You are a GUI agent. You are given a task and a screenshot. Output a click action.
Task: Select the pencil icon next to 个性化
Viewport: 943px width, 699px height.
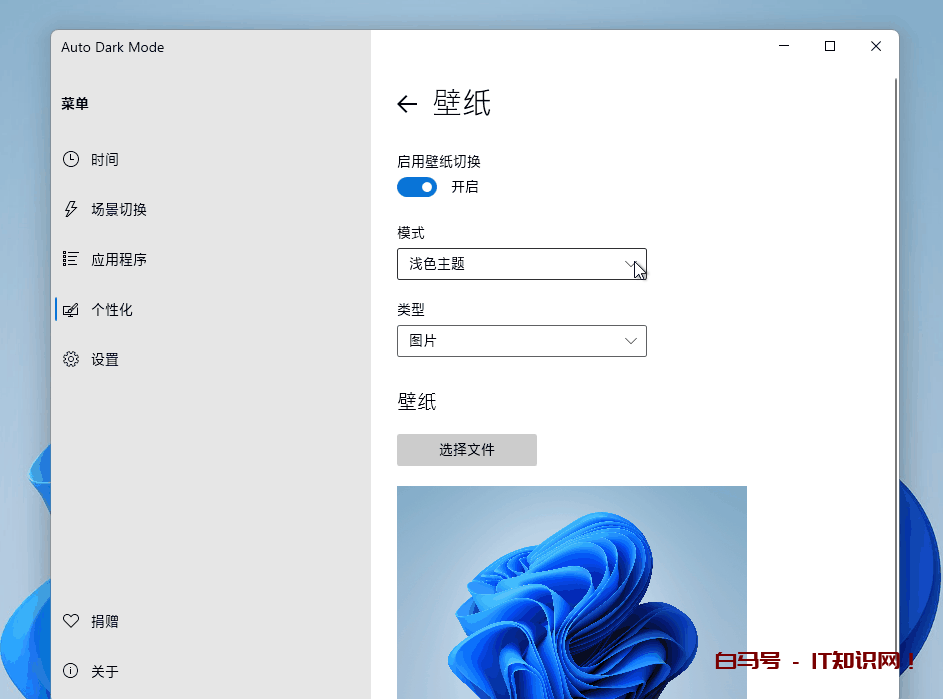click(x=70, y=309)
